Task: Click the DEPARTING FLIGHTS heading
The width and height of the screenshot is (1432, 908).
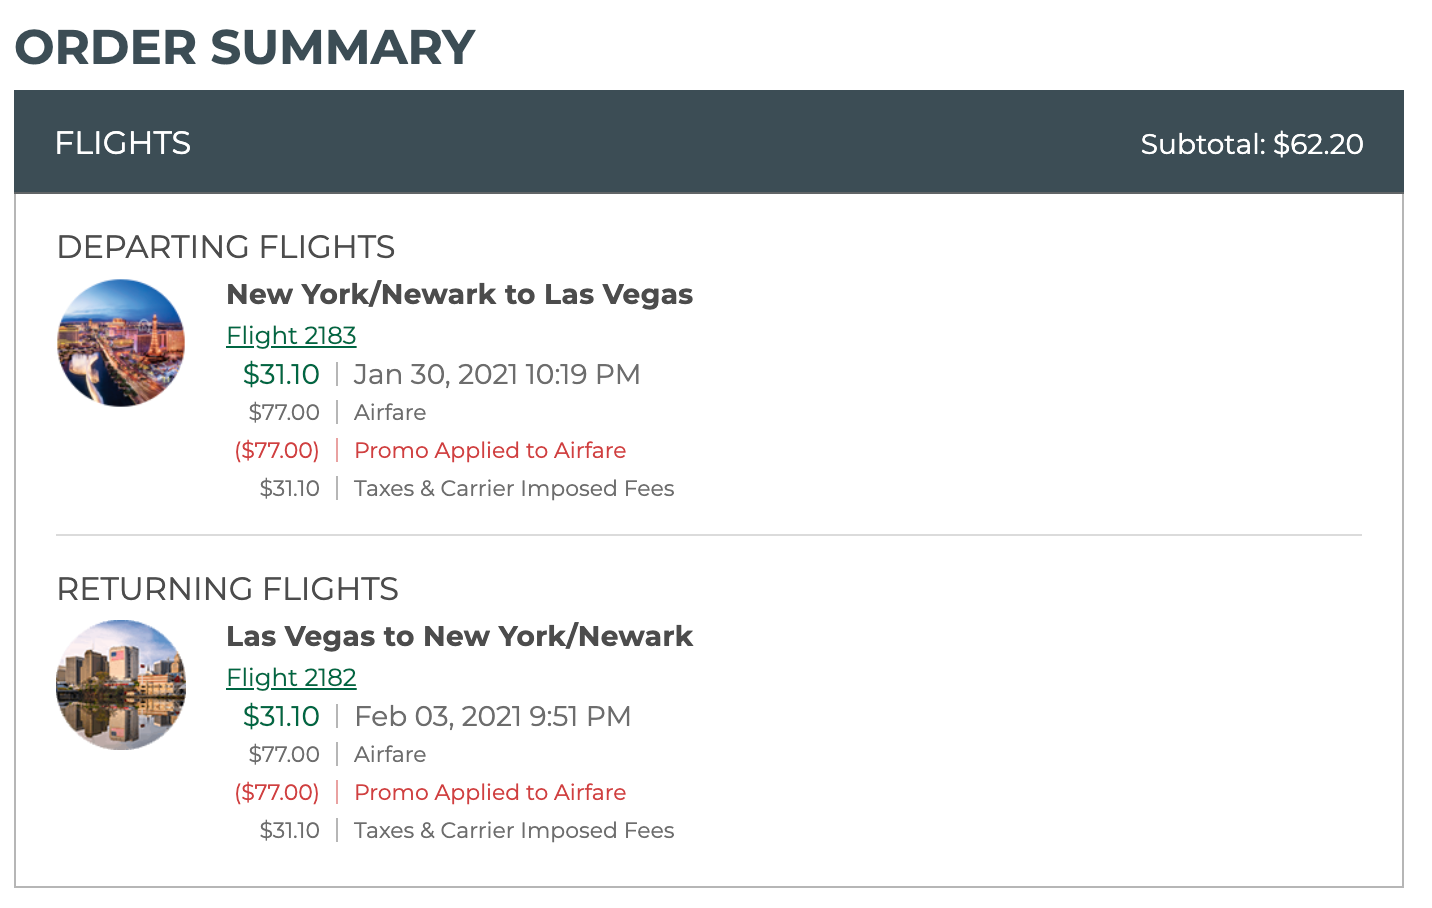Action: point(226,247)
